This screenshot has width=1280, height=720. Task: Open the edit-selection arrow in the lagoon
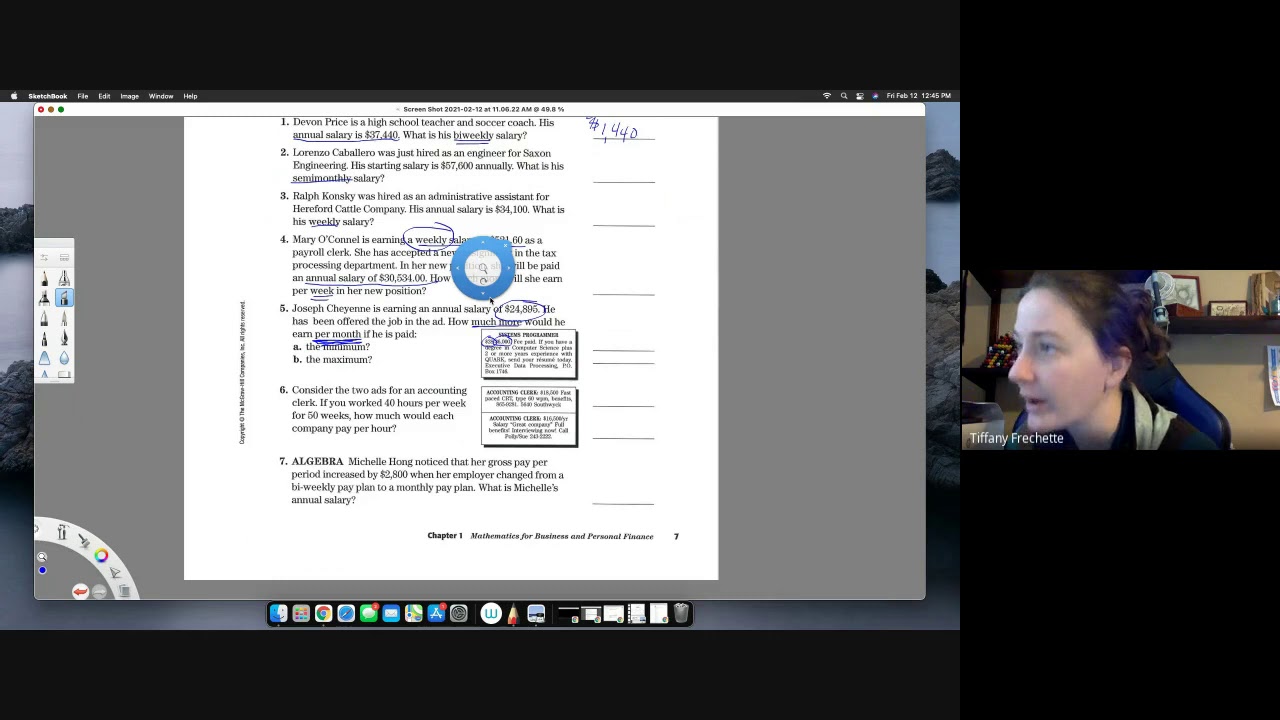115,572
